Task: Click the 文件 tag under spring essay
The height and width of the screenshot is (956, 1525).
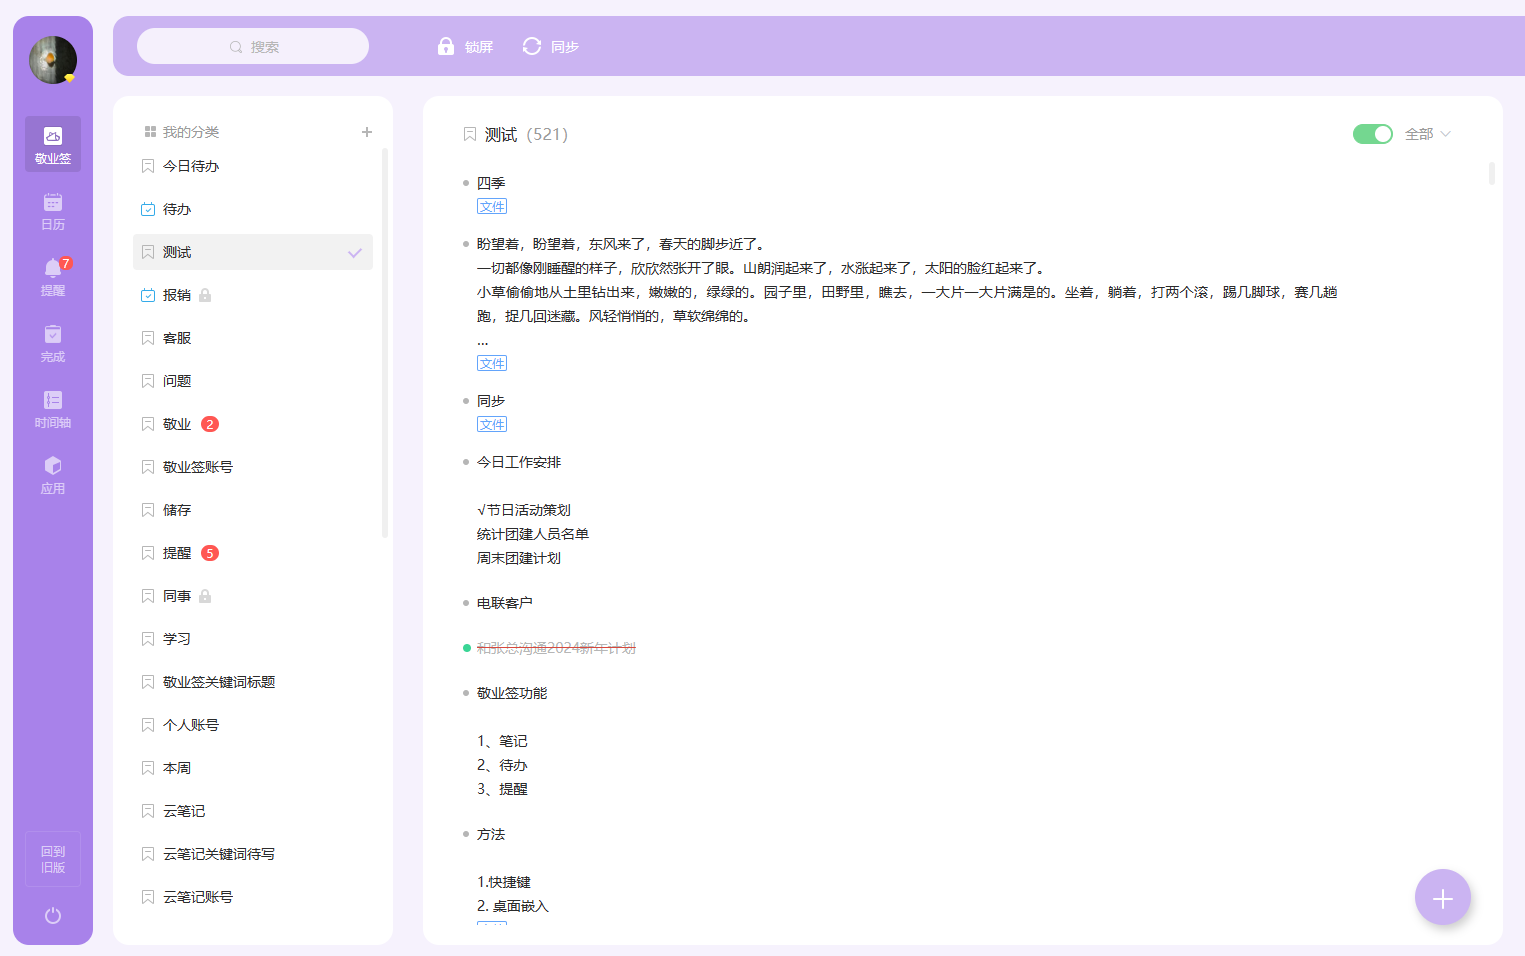Action: pos(492,363)
